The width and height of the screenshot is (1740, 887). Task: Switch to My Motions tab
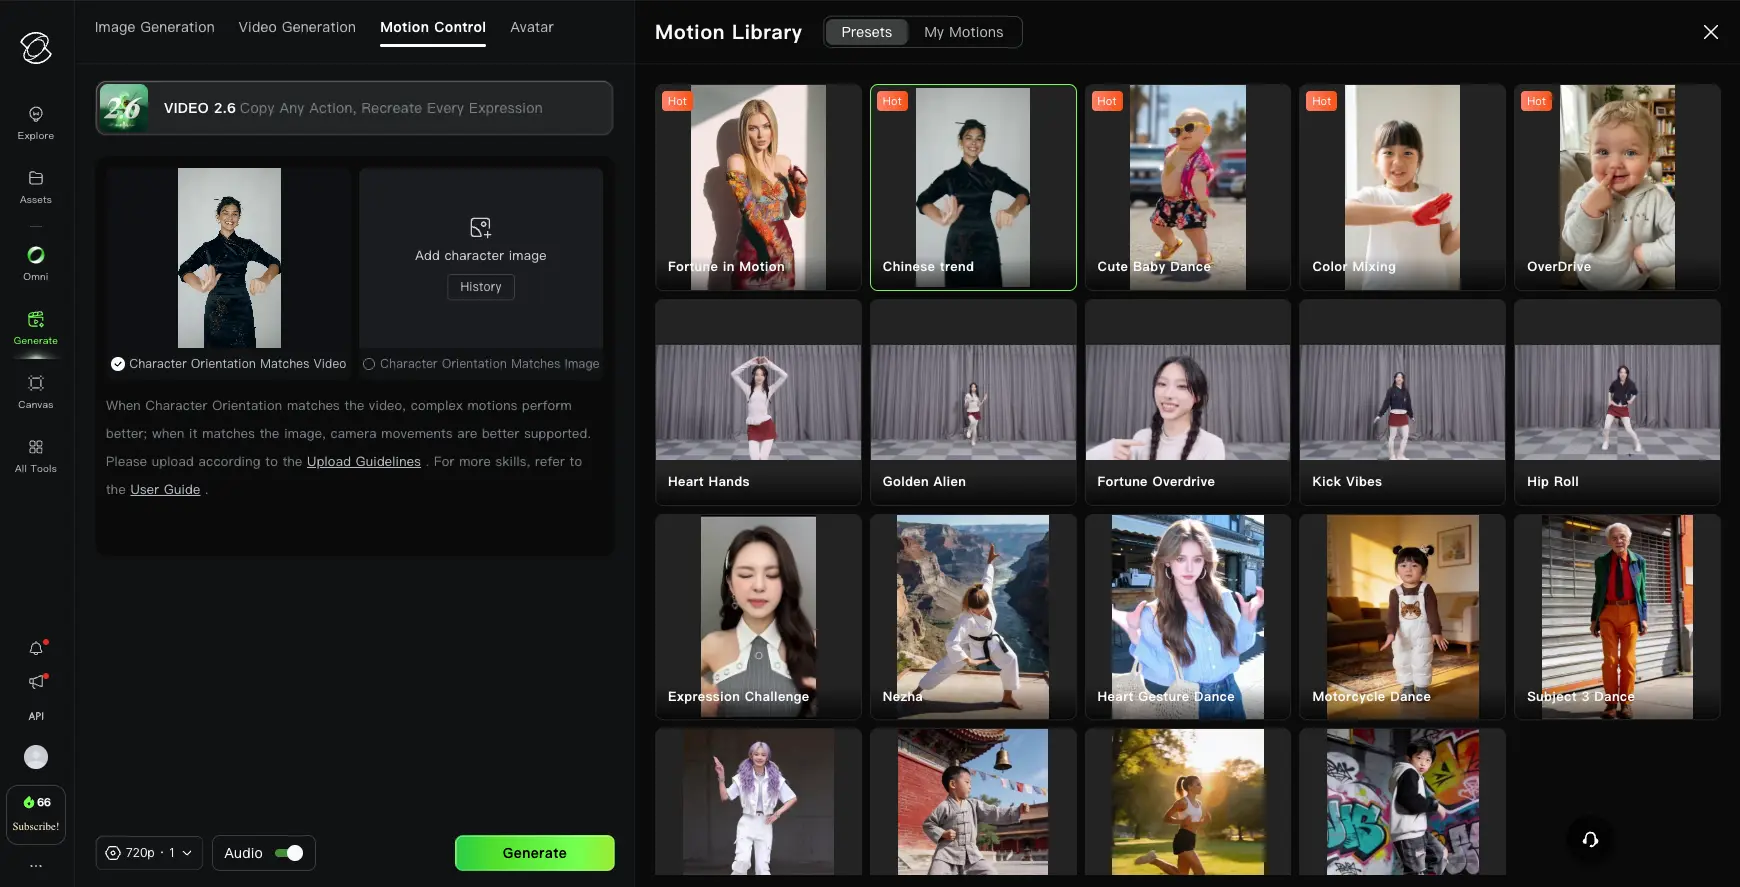click(964, 32)
